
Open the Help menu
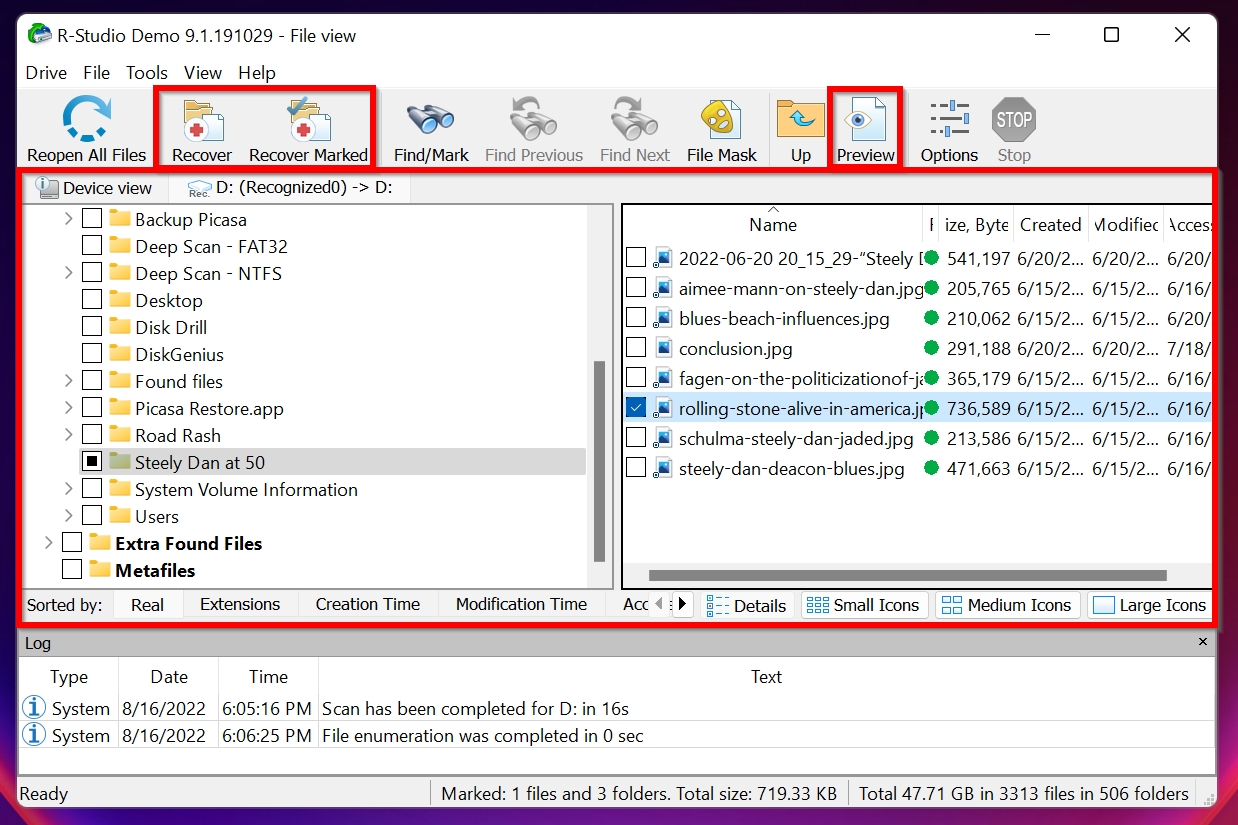point(257,73)
